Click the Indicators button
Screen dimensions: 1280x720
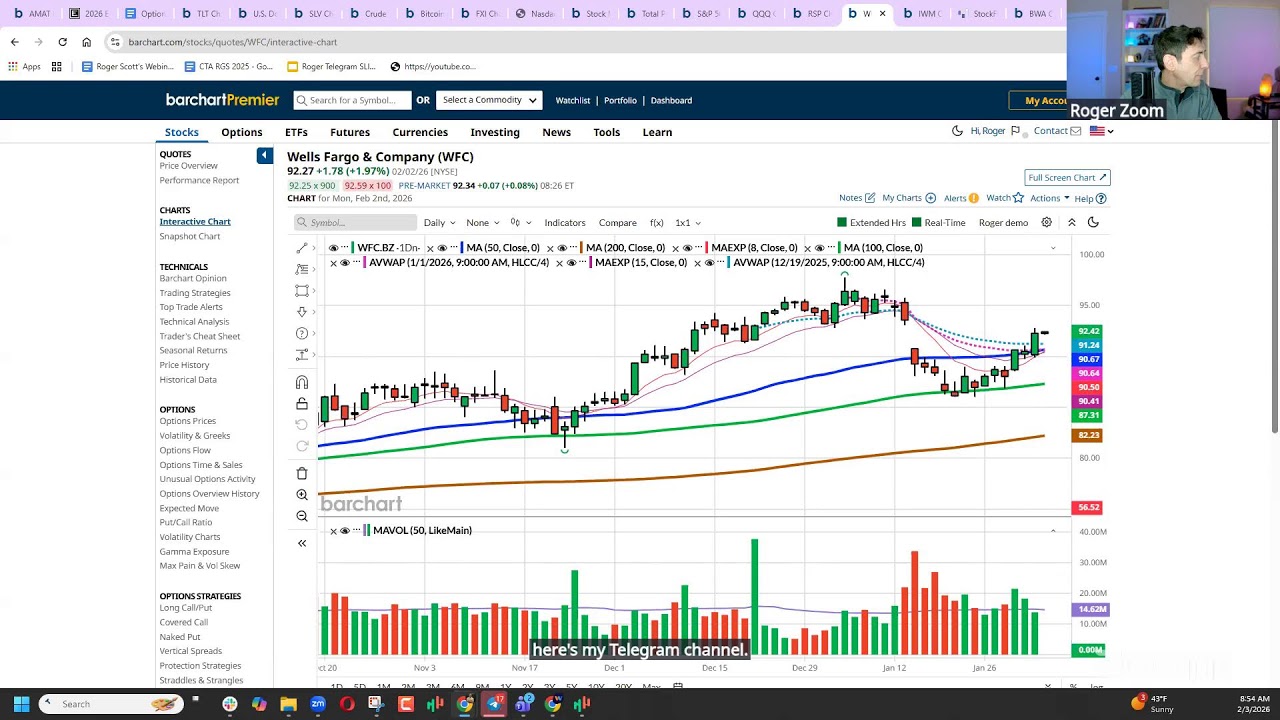(565, 223)
